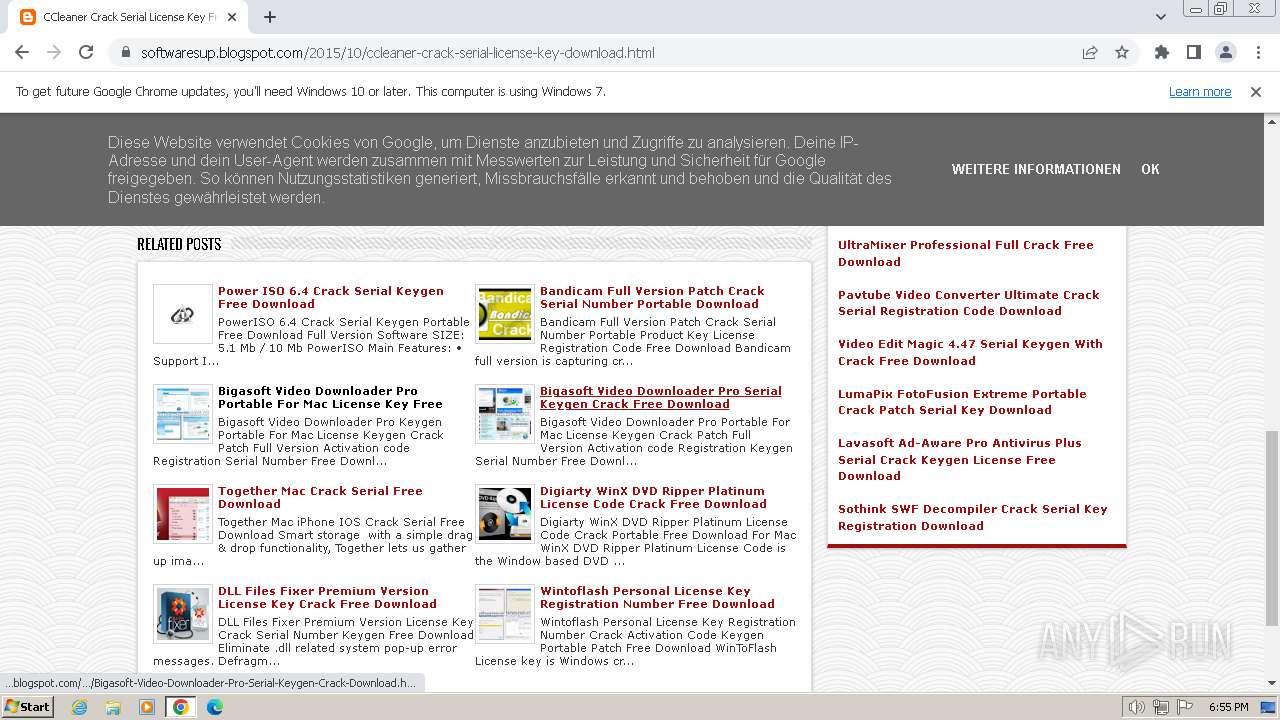1280x720 pixels.
Task: Open the Chrome profile avatar
Action: coord(1226,53)
